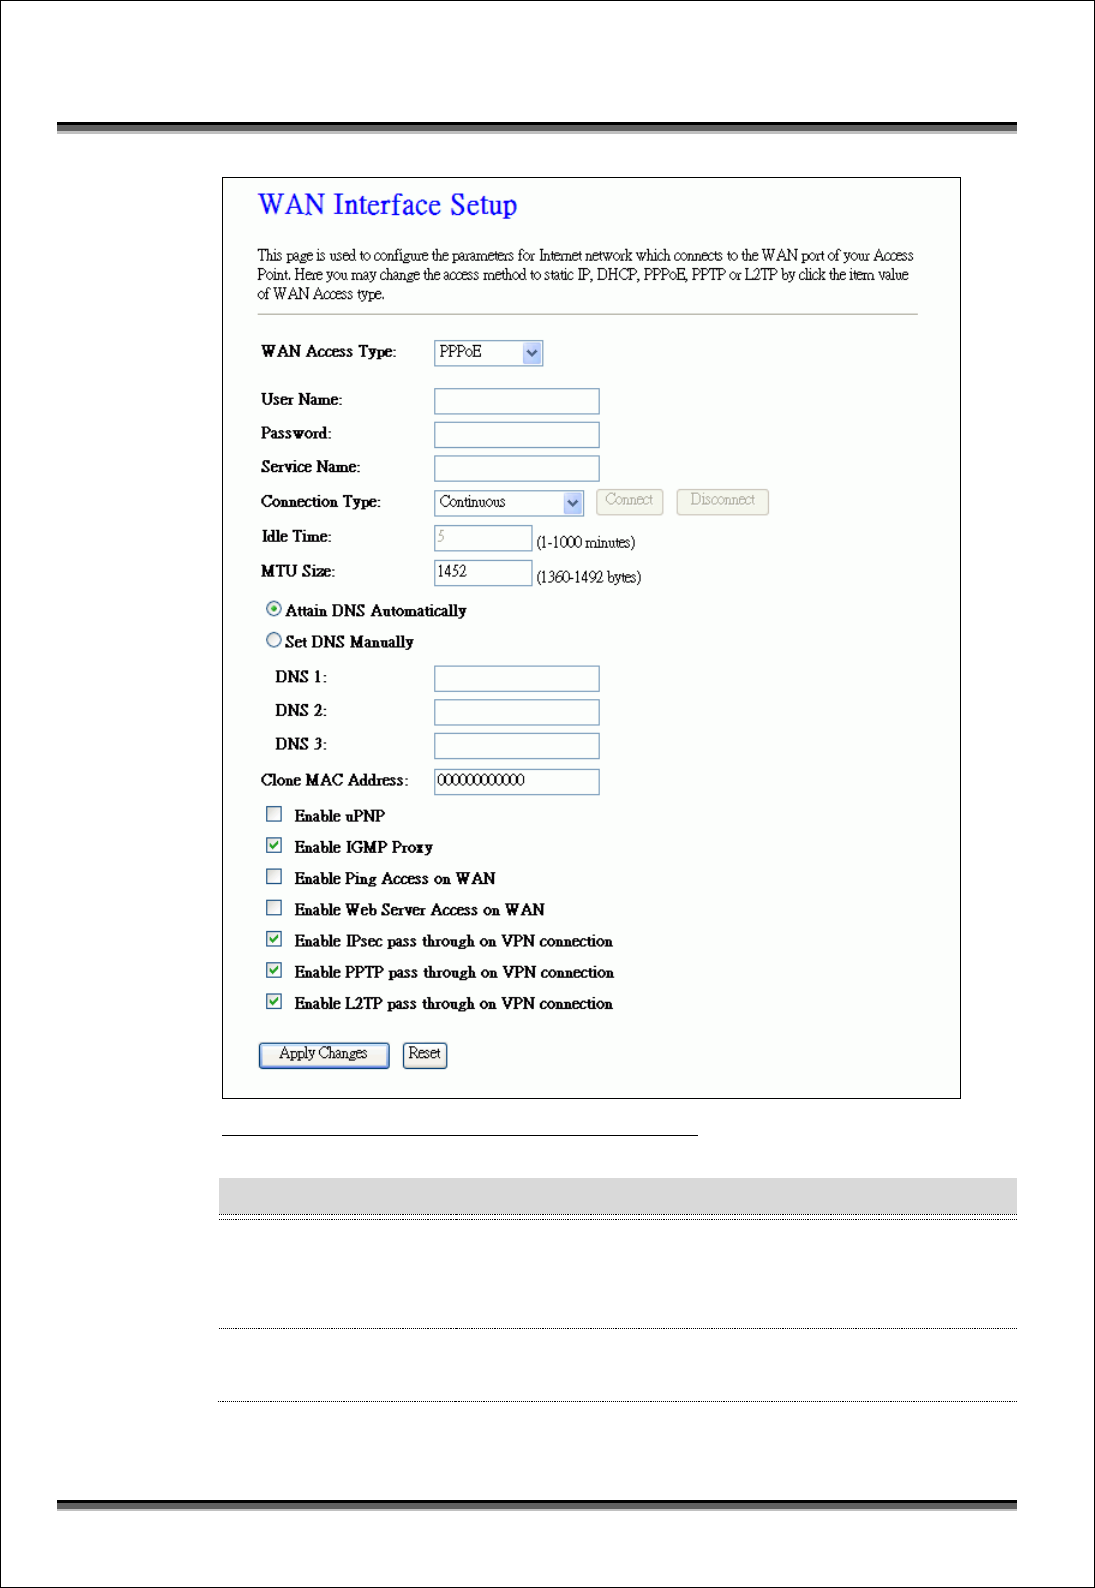Click the Service Name input field

pyautogui.click(x=516, y=468)
